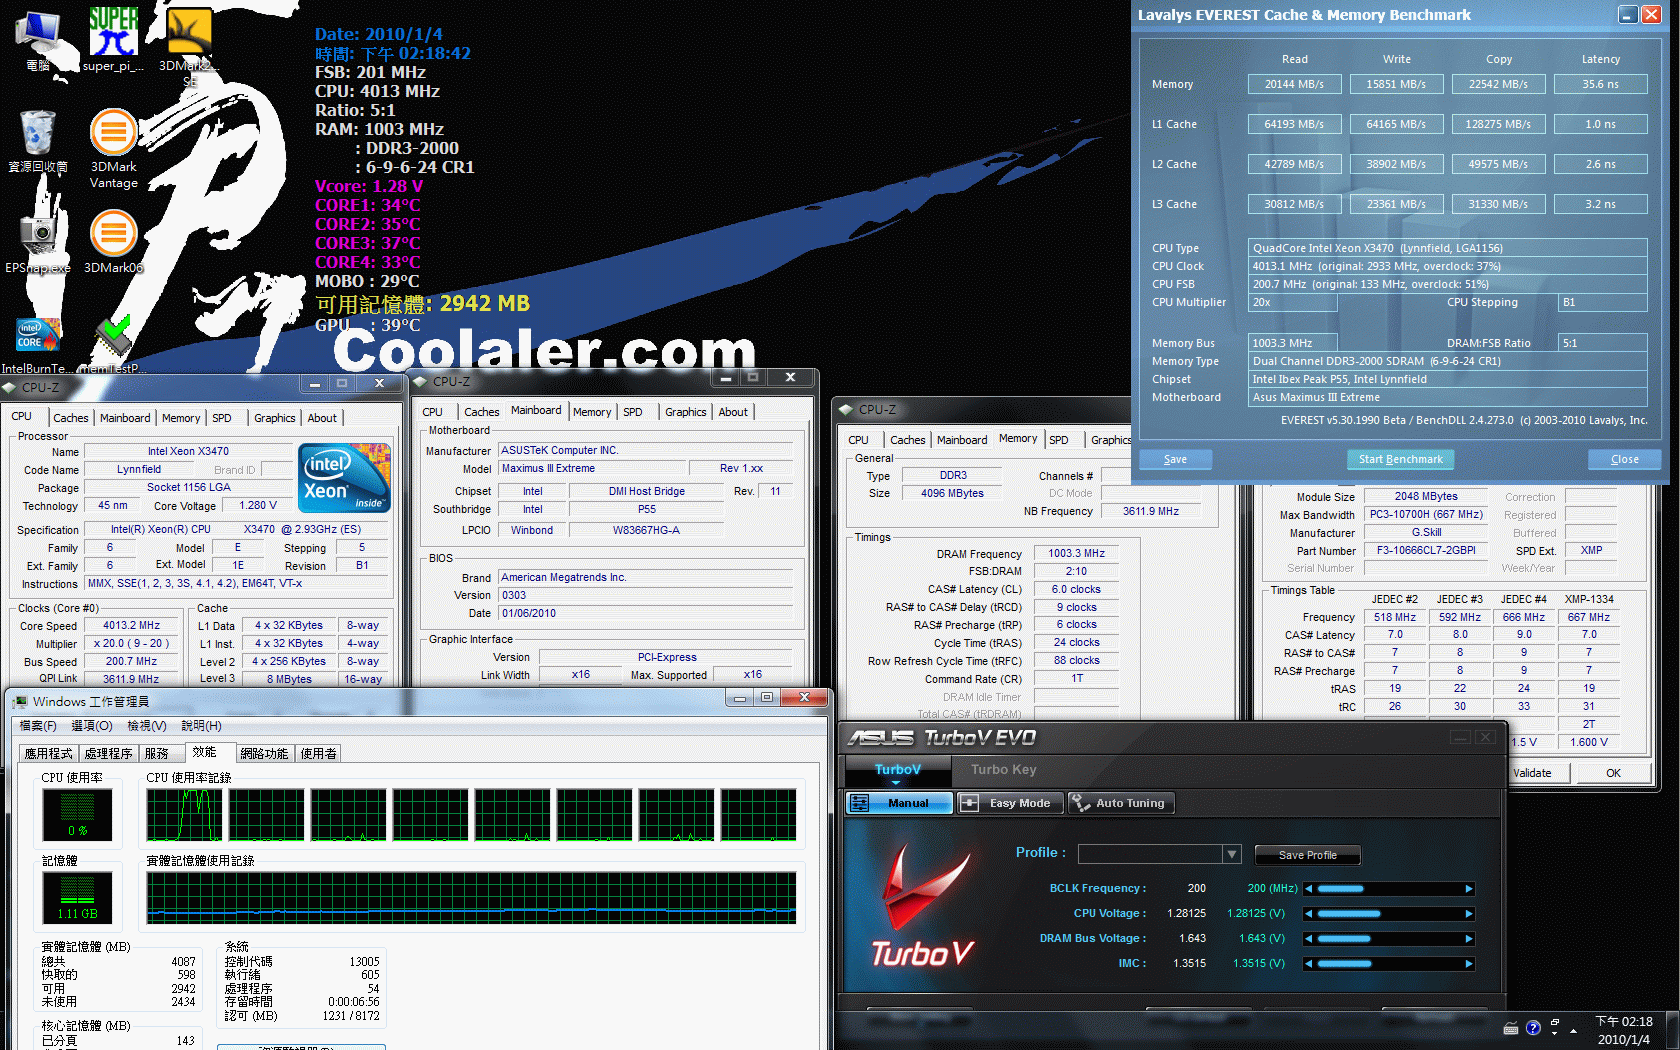Click the language bar restore icon in the tray
The width and height of the screenshot is (1680, 1050).
tap(1555, 1022)
